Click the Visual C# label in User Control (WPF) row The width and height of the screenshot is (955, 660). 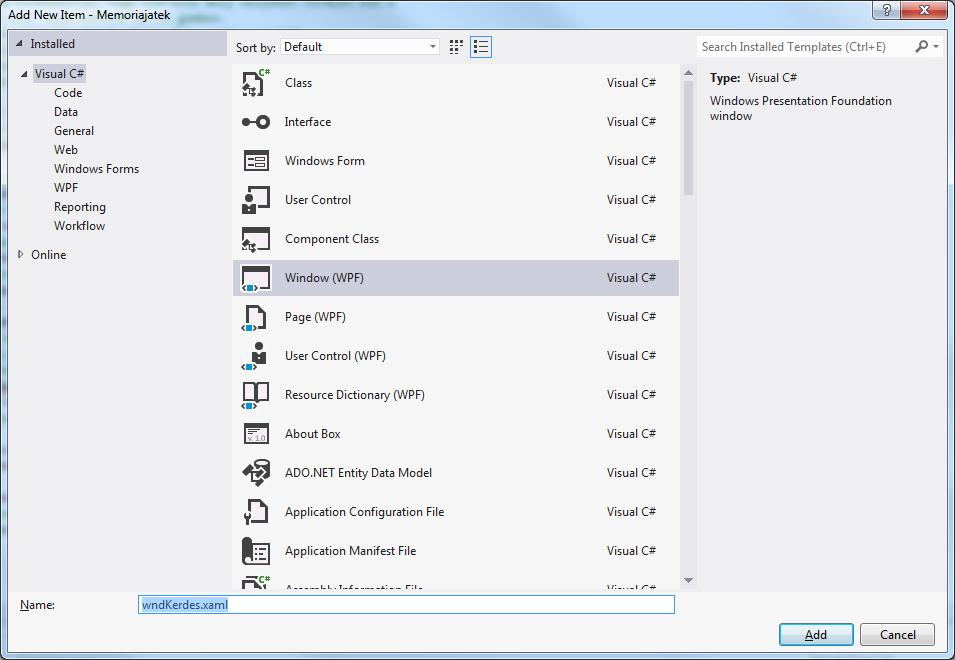(631, 356)
